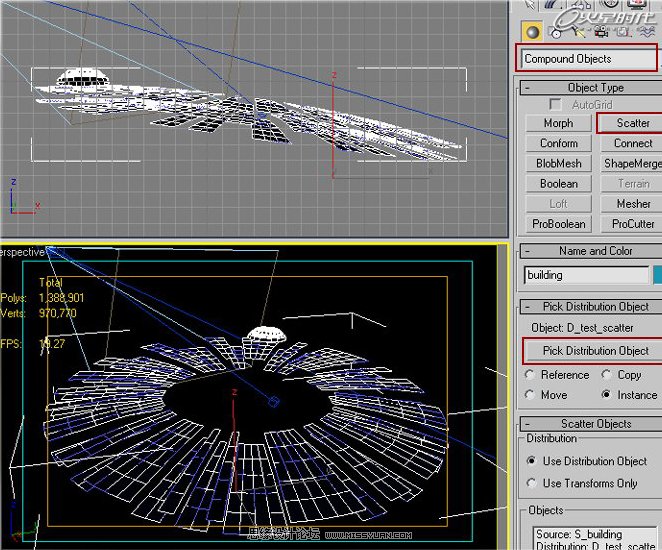Viewport: 662px width, 550px height.
Task: Choose the Connect button
Action: 631,144
